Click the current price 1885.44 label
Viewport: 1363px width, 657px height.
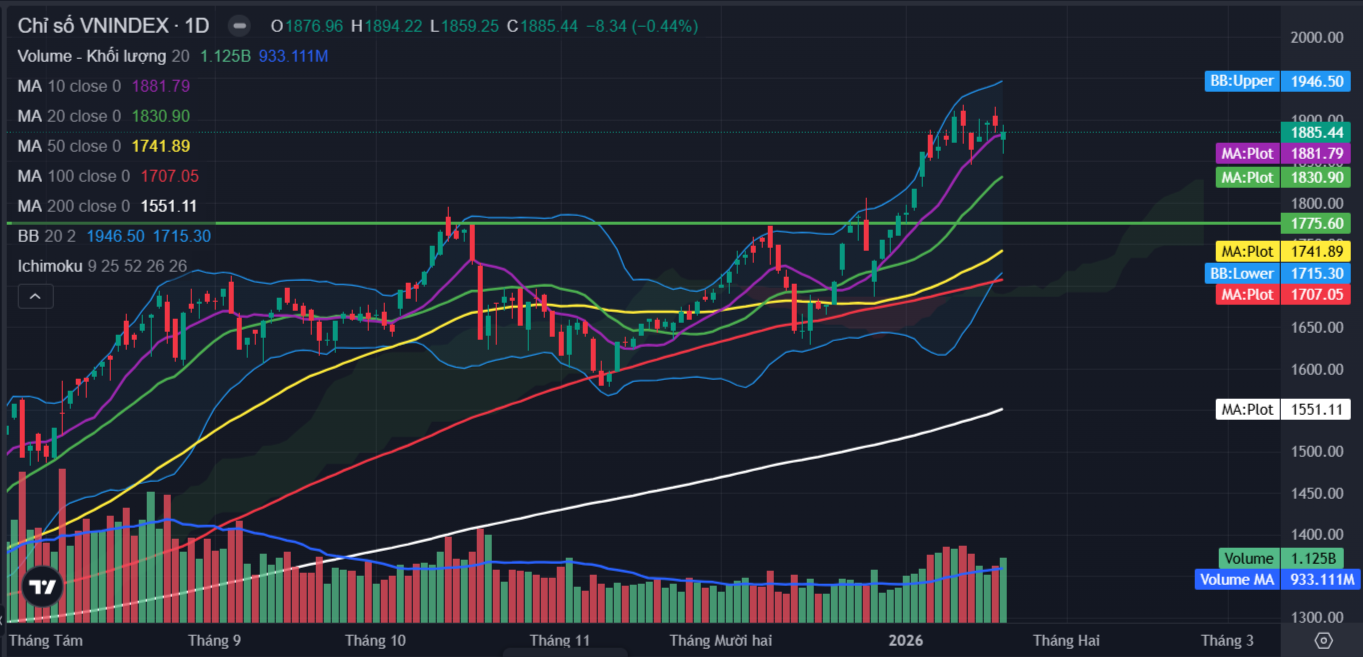coord(1315,132)
